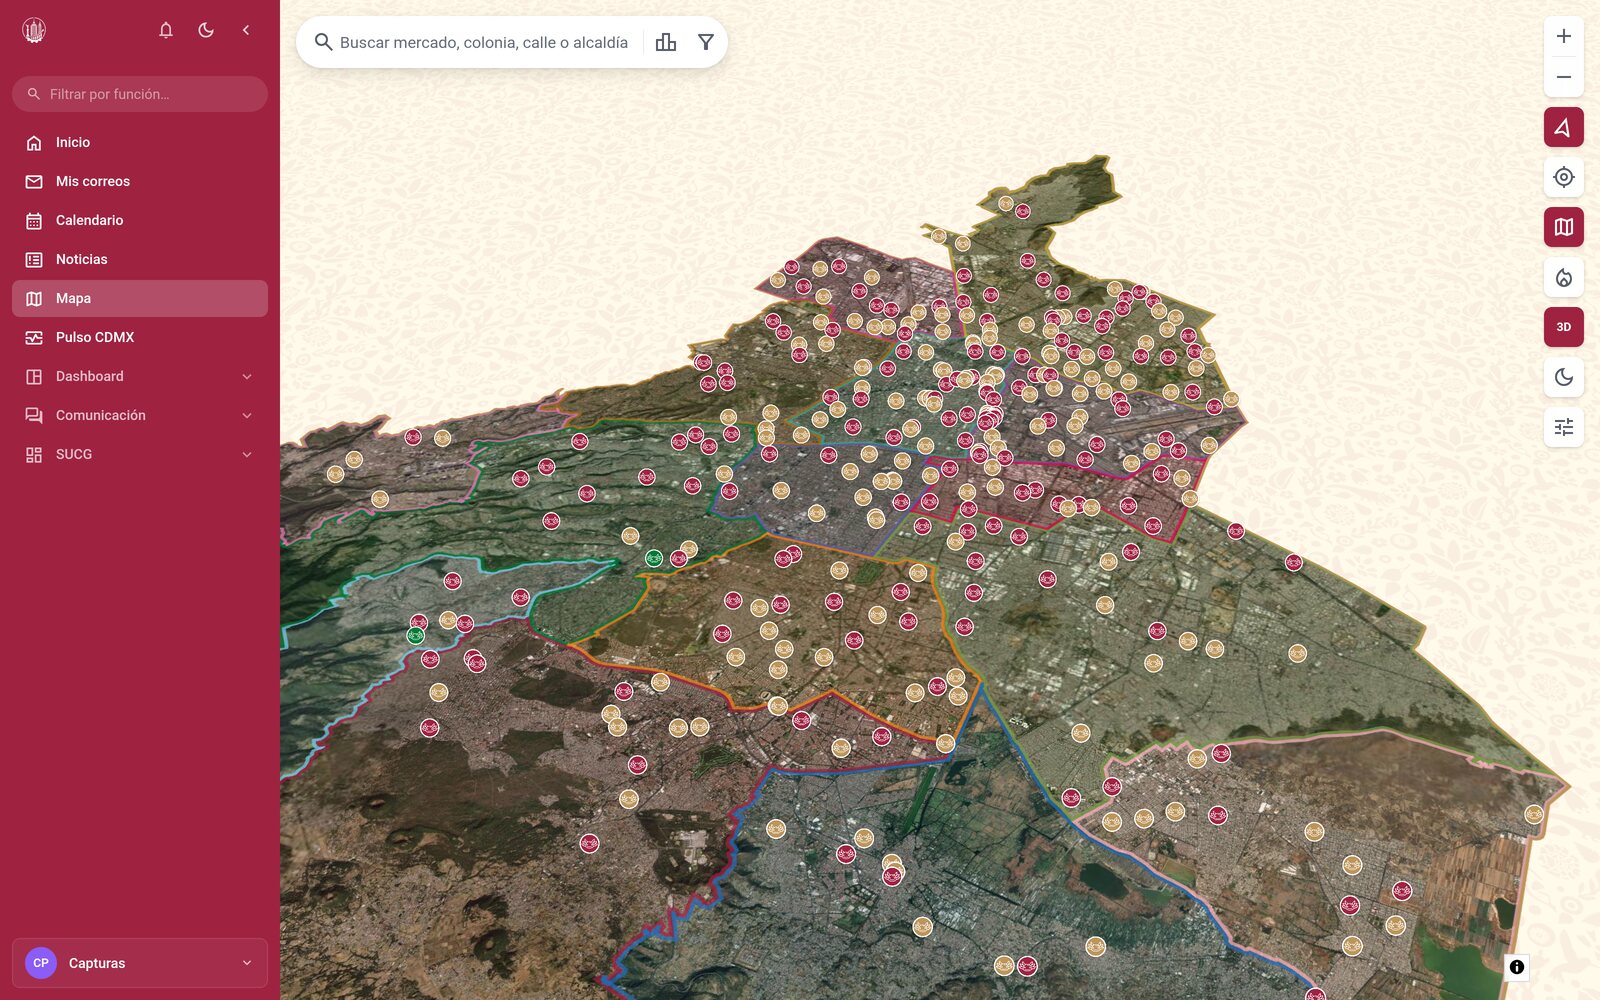
Task: Go to Inicio
Action: click(140, 142)
